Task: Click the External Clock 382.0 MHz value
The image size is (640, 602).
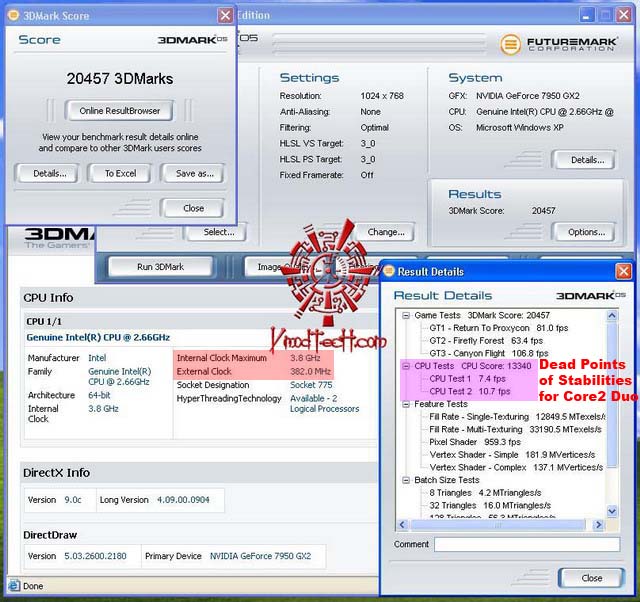Action: [x=310, y=371]
